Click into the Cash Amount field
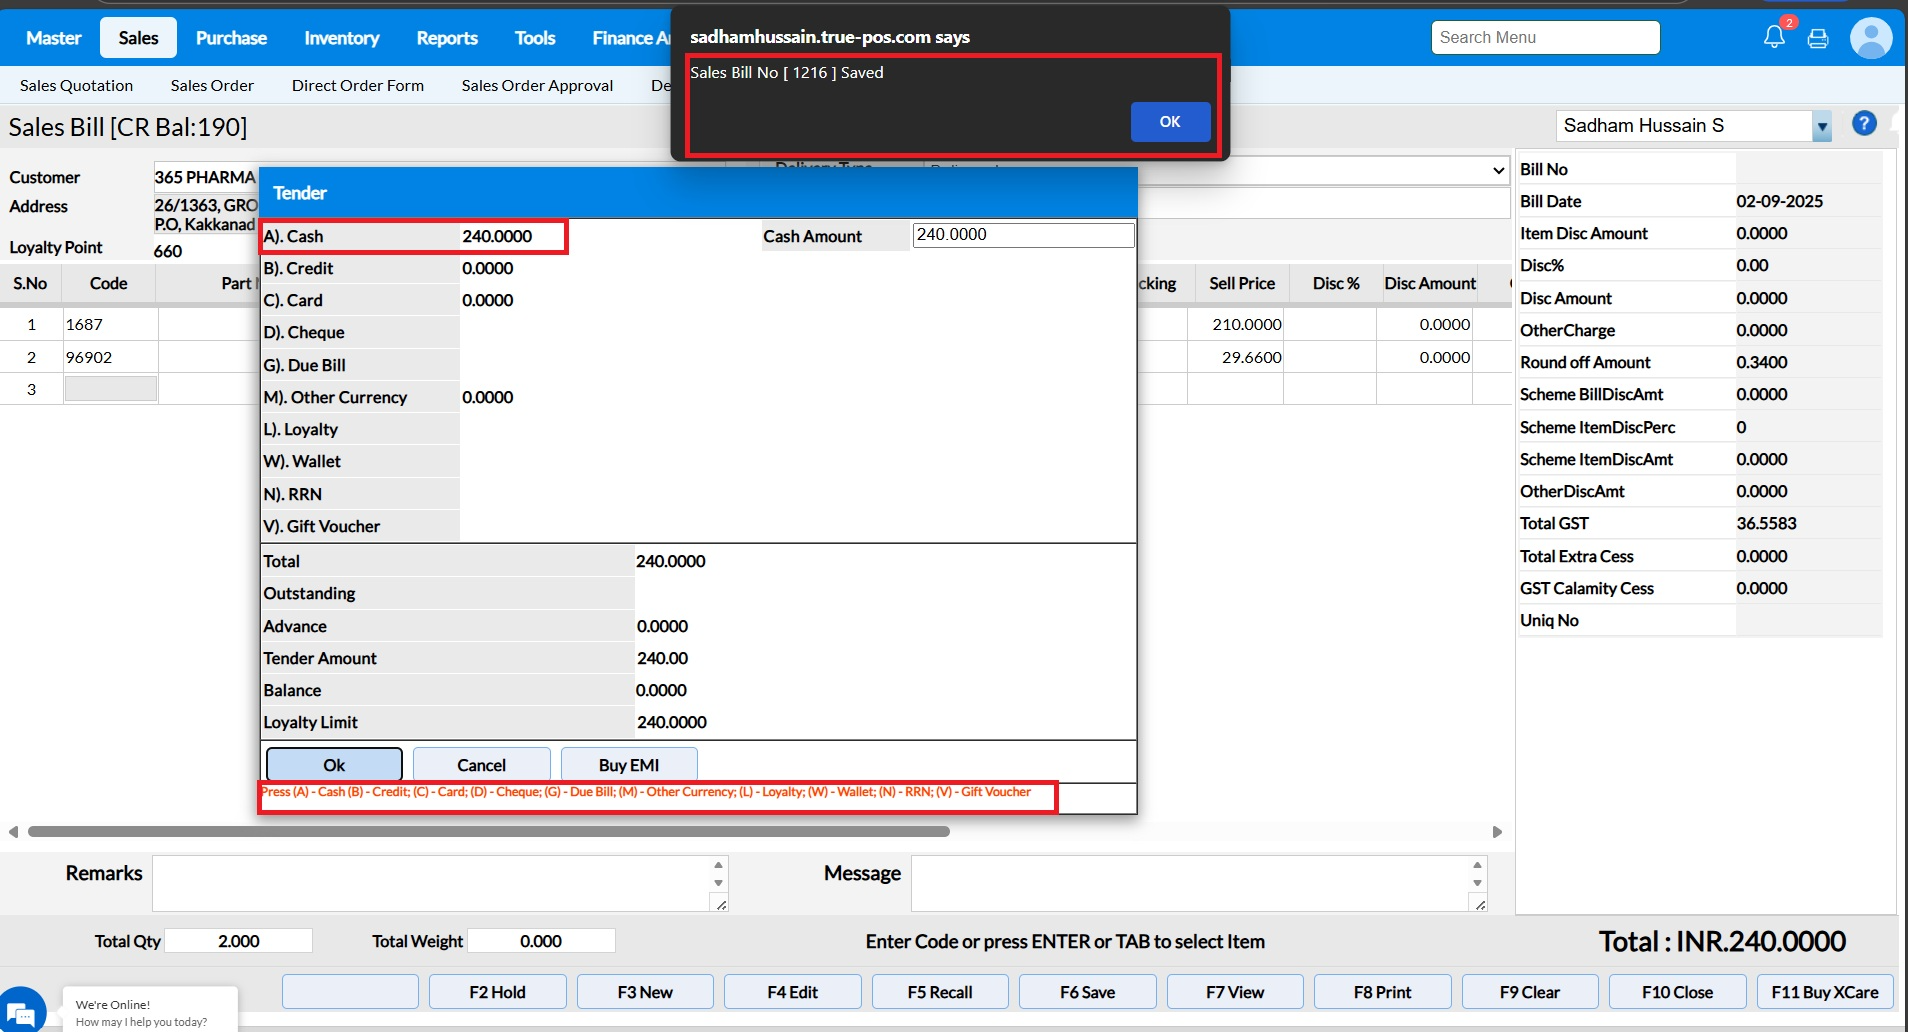The width and height of the screenshot is (1908, 1032). coord(1022,235)
